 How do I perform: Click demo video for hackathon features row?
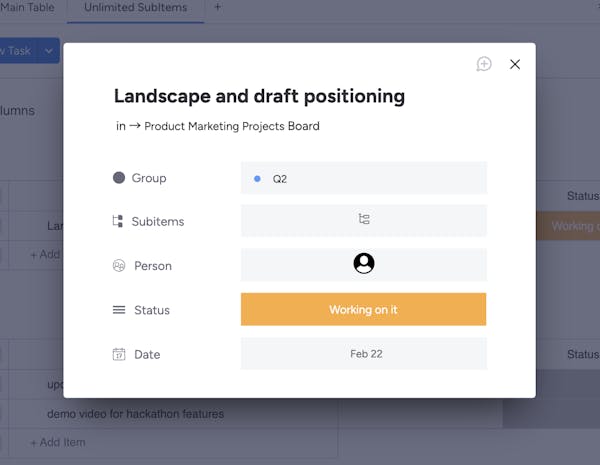(135, 414)
